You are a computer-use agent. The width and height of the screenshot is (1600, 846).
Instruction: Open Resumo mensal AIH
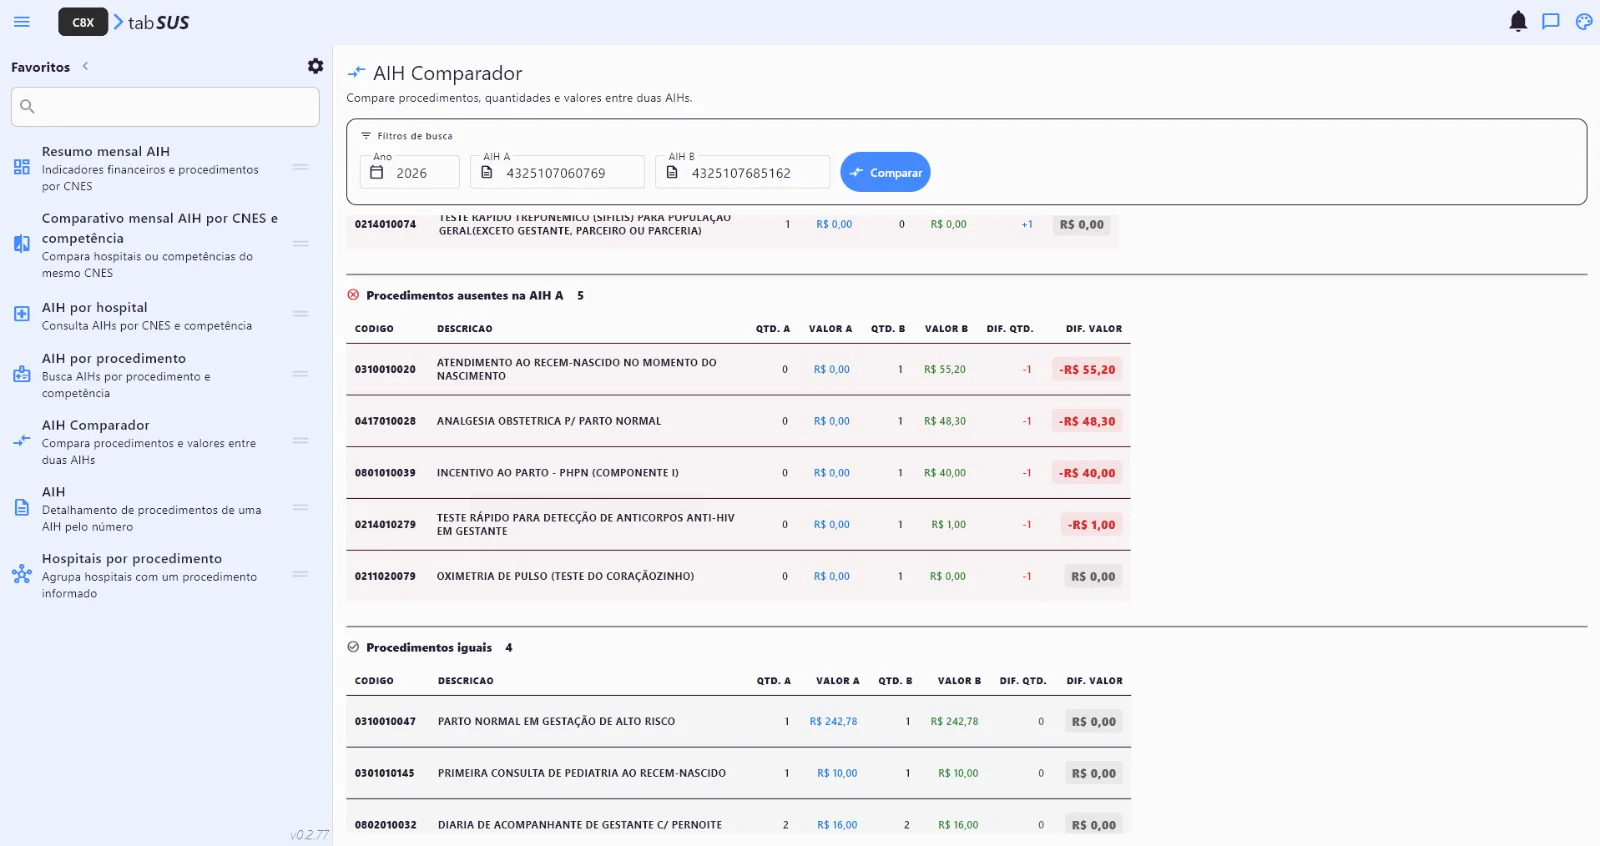165,168
